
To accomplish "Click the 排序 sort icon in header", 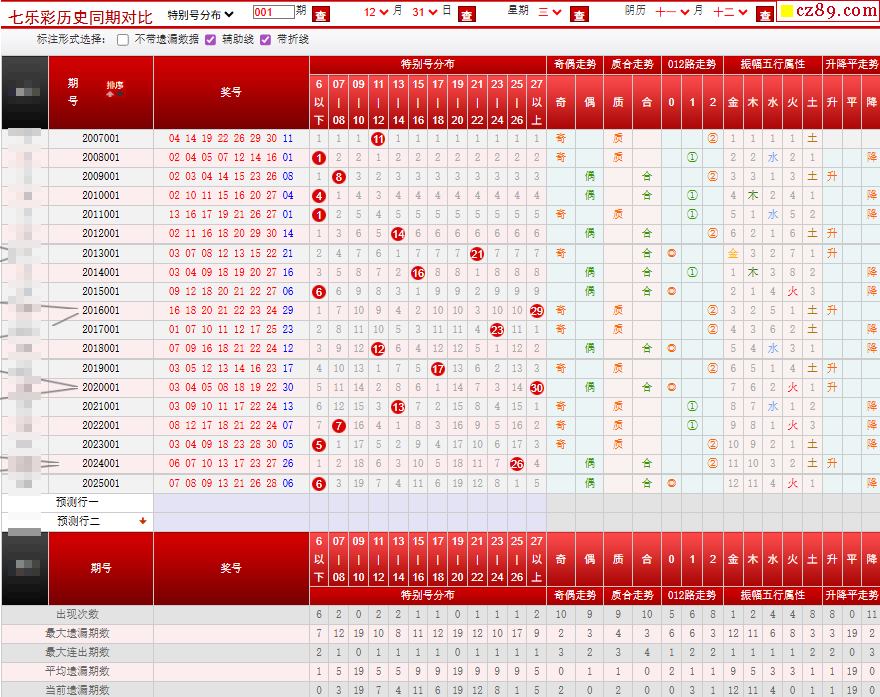I will tap(115, 88).
